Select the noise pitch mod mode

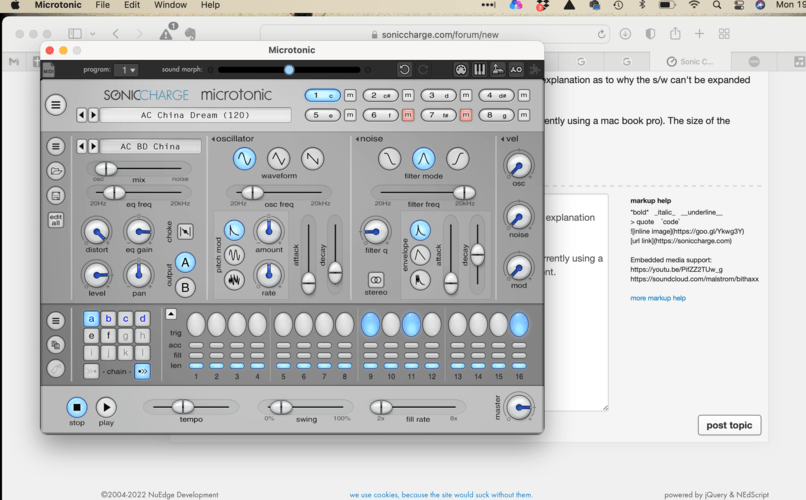coord(234,280)
